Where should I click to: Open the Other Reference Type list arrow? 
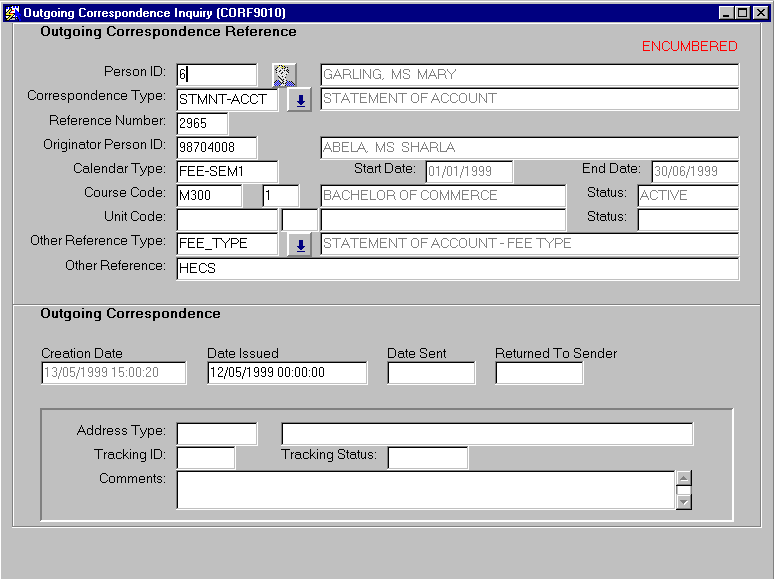[299, 245]
